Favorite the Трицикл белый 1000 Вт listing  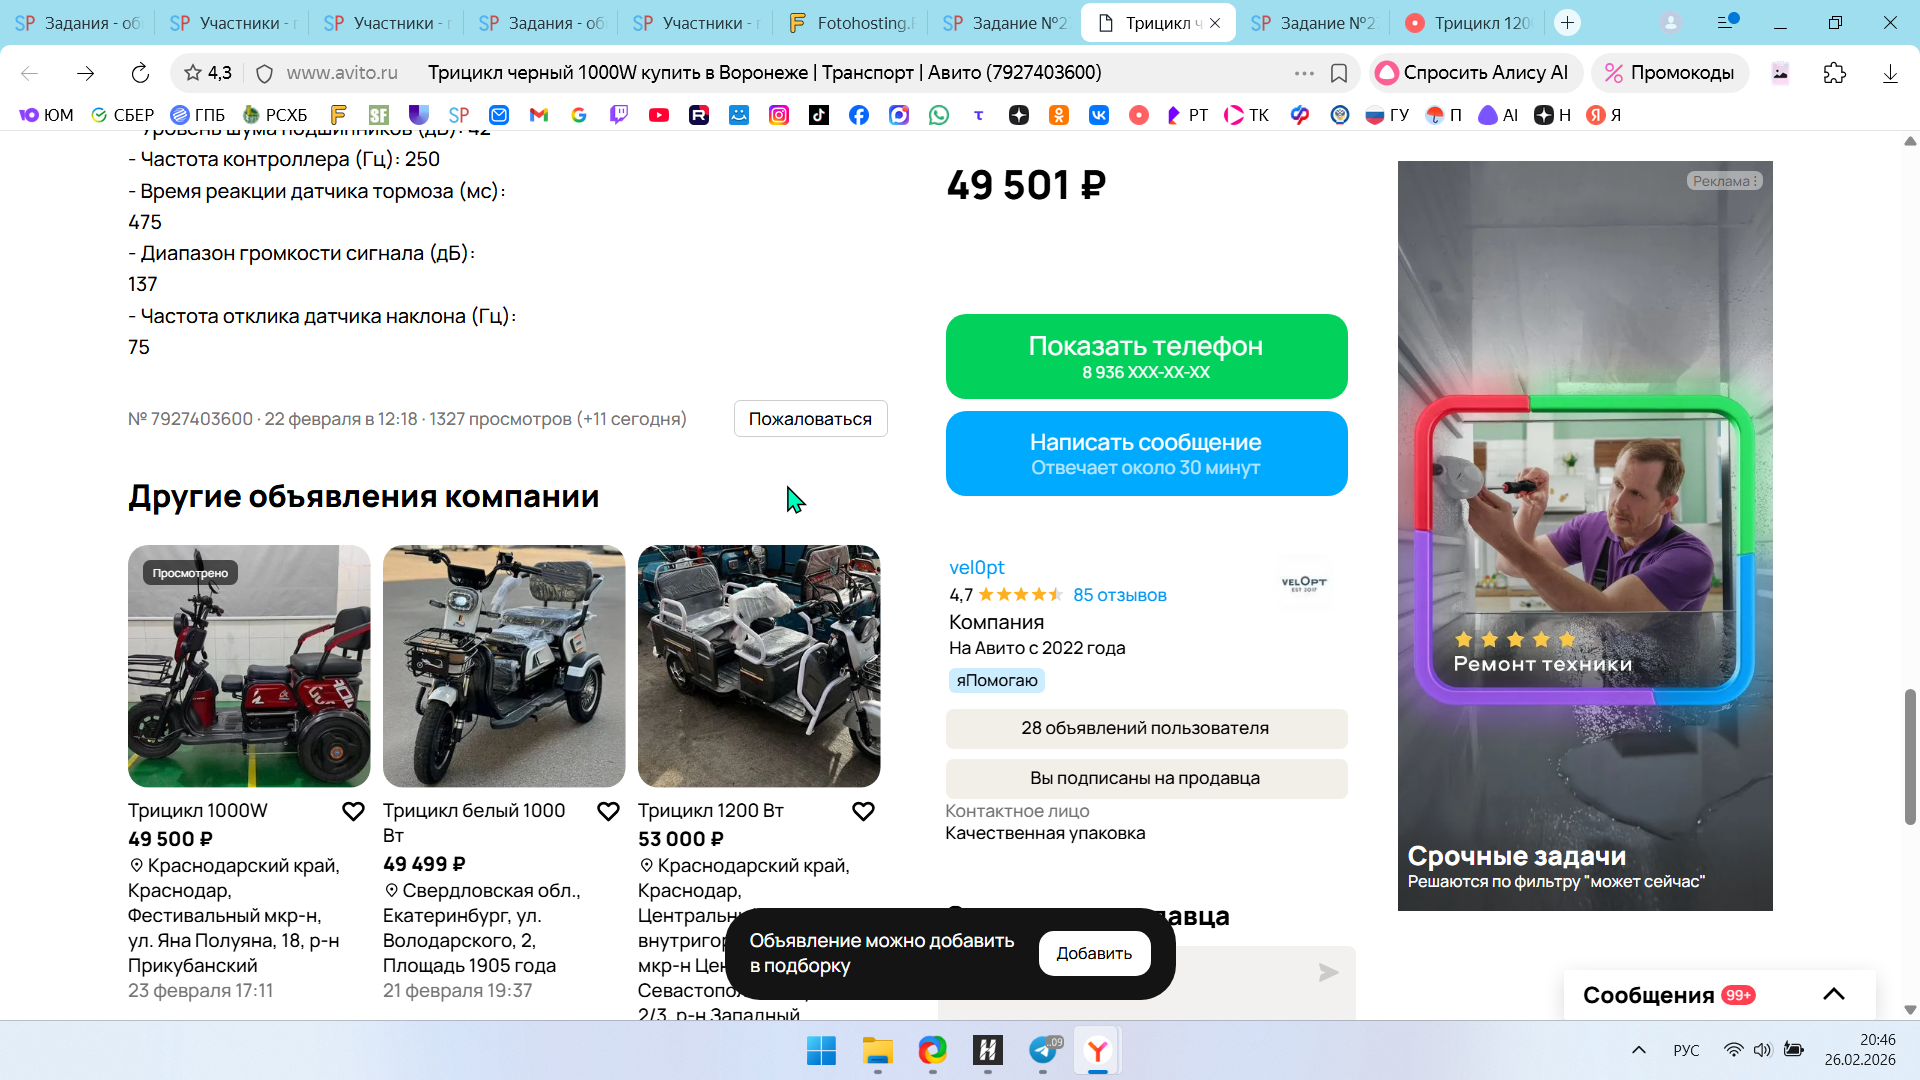(608, 812)
